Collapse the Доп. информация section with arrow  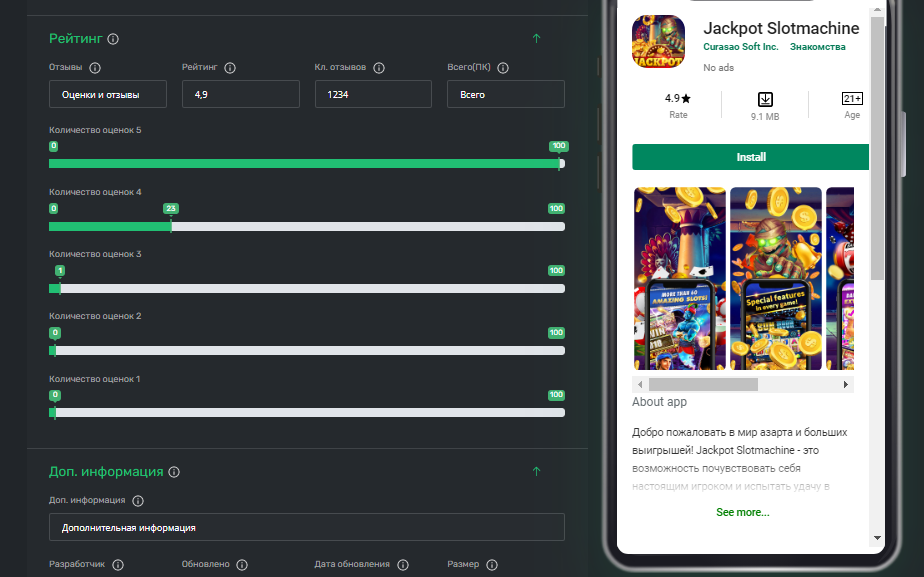coord(536,472)
